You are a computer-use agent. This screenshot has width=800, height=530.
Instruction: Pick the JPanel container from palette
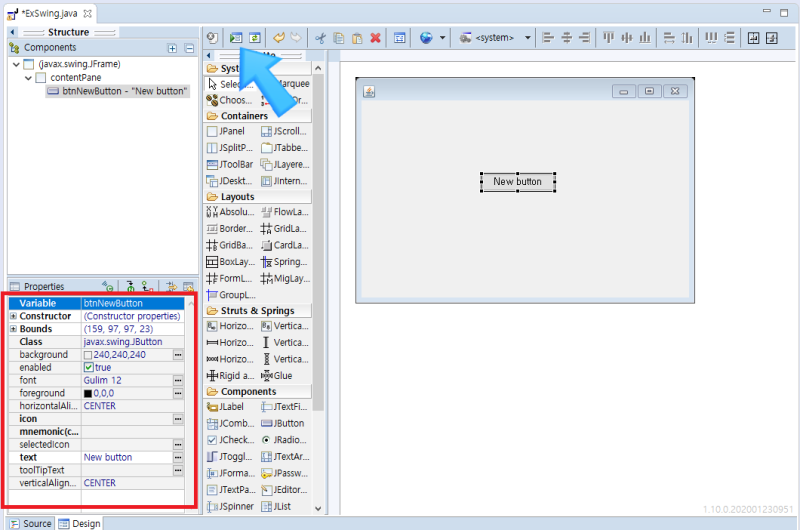point(226,131)
